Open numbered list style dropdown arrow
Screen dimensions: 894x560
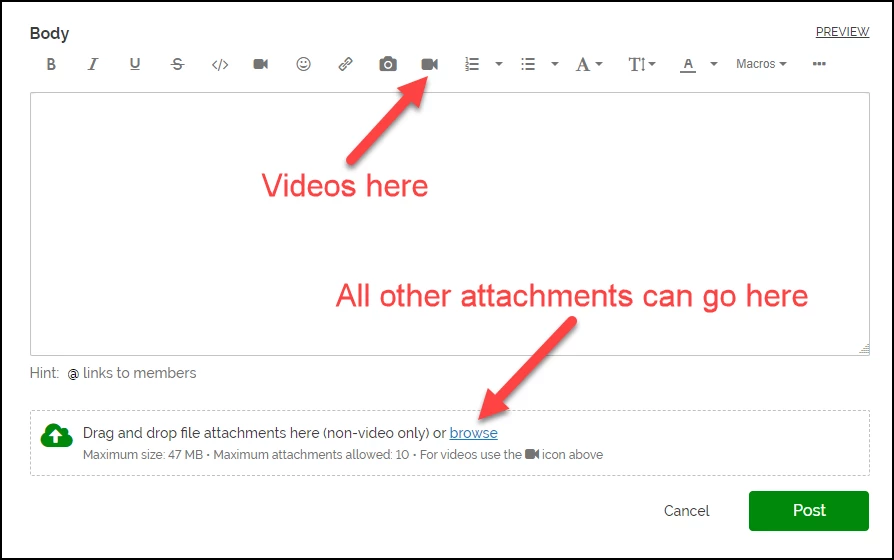[499, 64]
